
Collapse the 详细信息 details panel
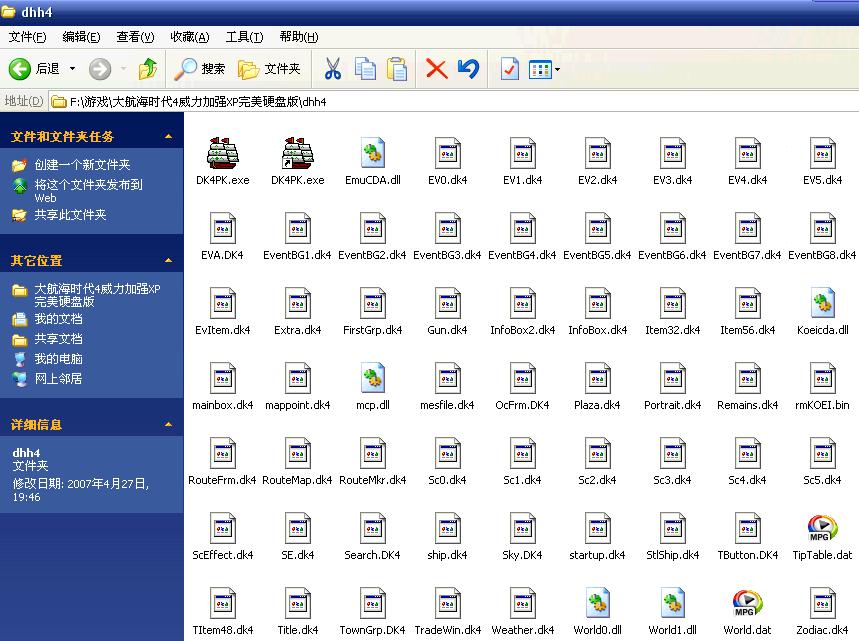[x=168, y=424]
